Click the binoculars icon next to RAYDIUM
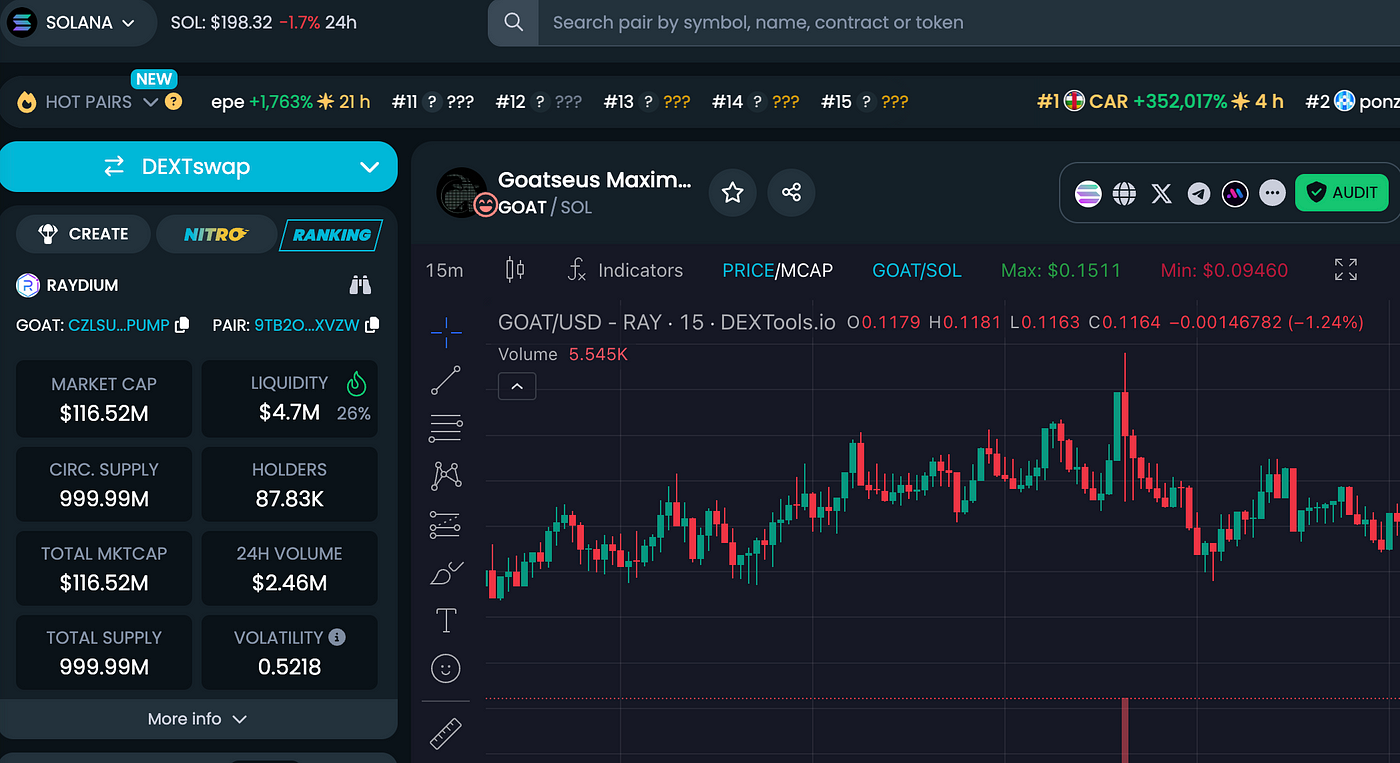Screen dimensions: 1400x763 [360, 285]
